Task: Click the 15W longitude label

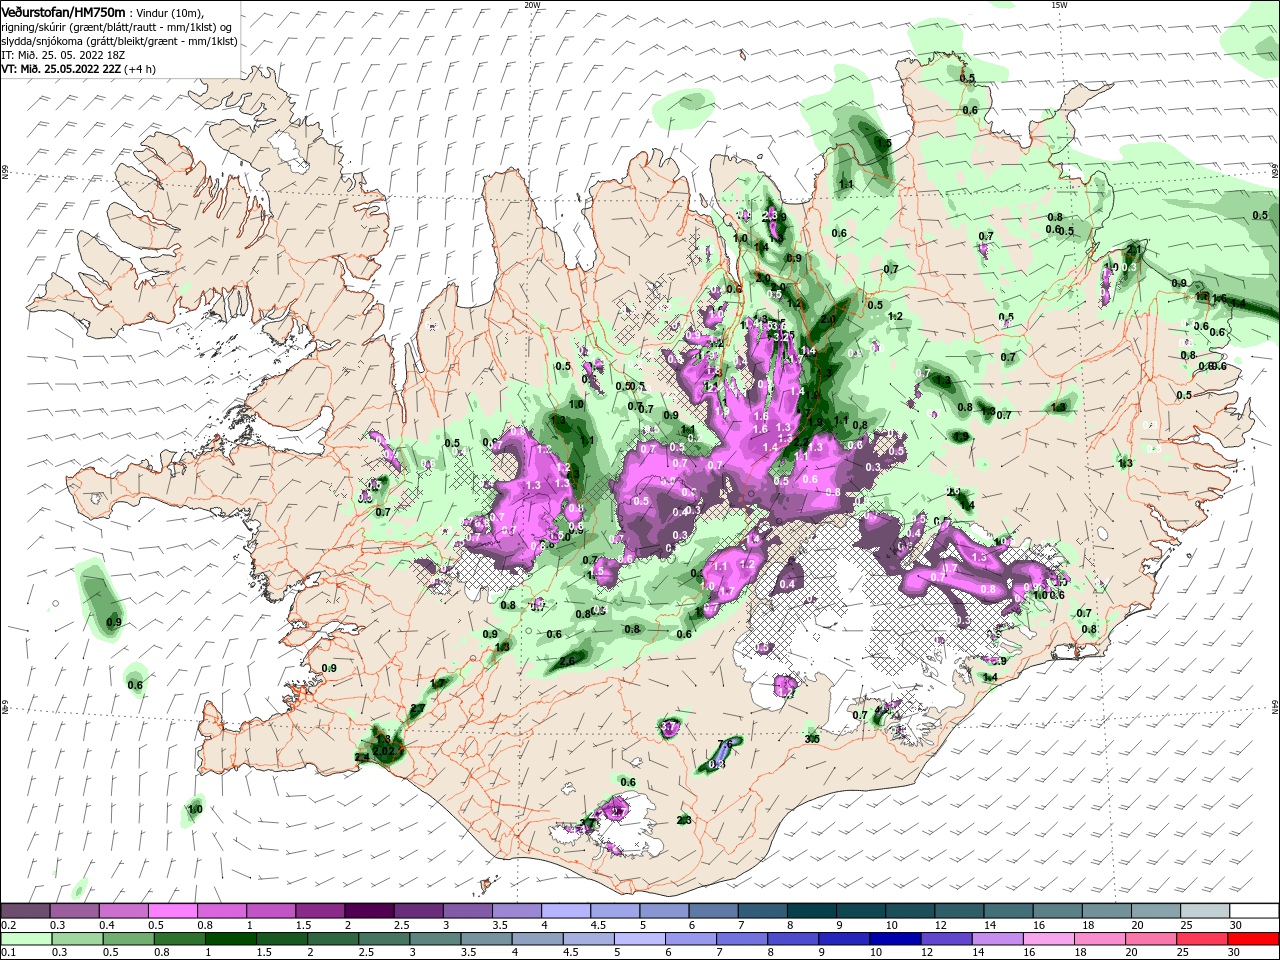Action: click(x=1059, y=5)
